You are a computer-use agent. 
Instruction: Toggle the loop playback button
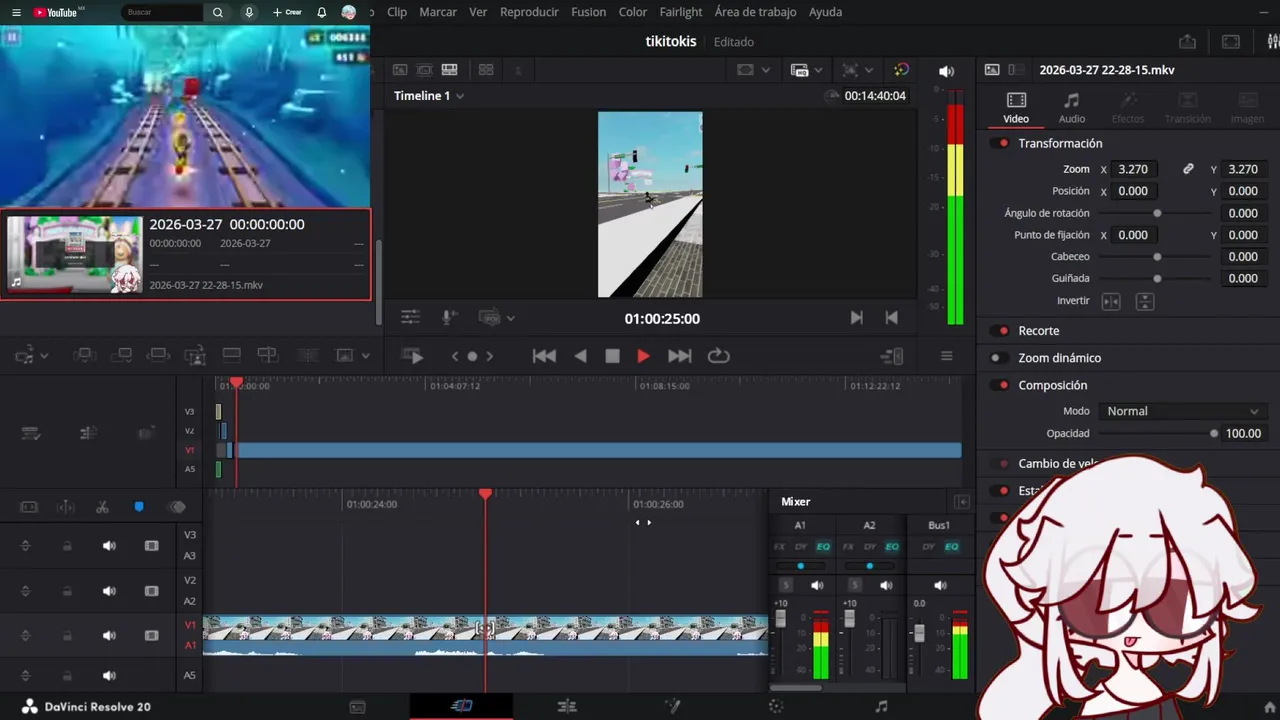pos(718,356)
